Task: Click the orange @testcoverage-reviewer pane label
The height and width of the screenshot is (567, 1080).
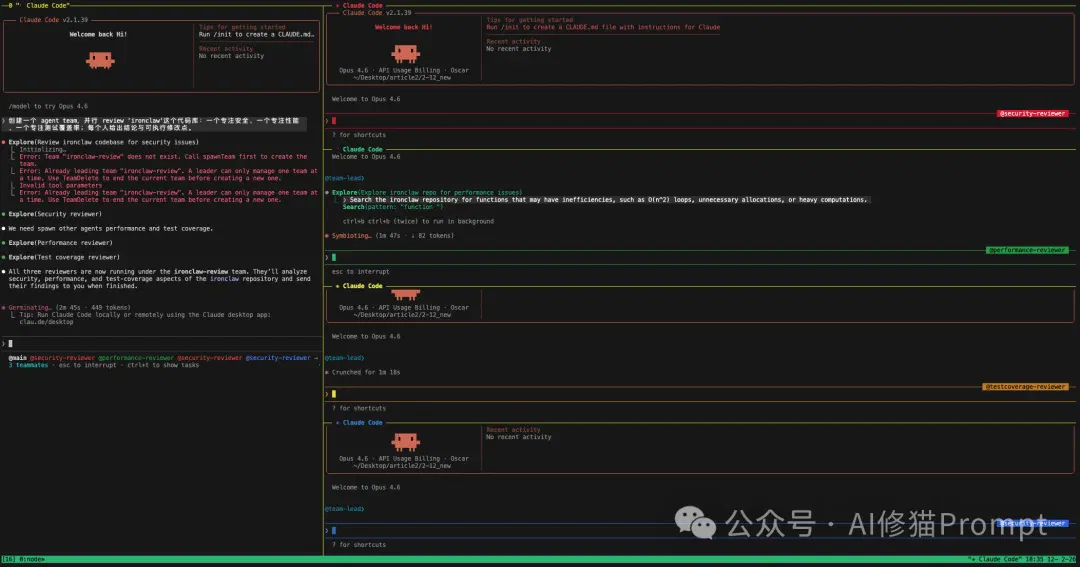Action: point(1025,386)
